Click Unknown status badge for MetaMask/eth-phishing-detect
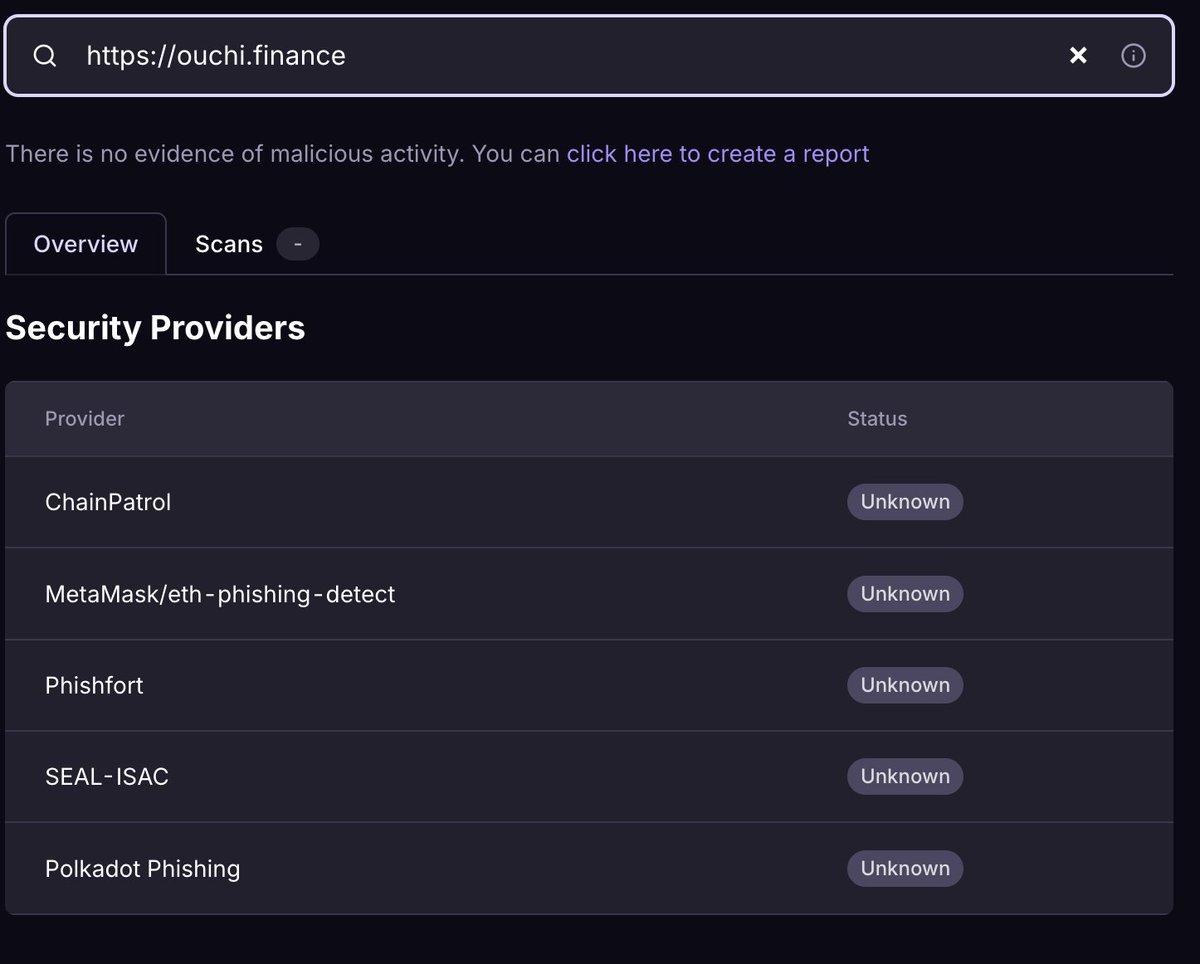Screen dimensions: 1200x964 tap(905, 594)
